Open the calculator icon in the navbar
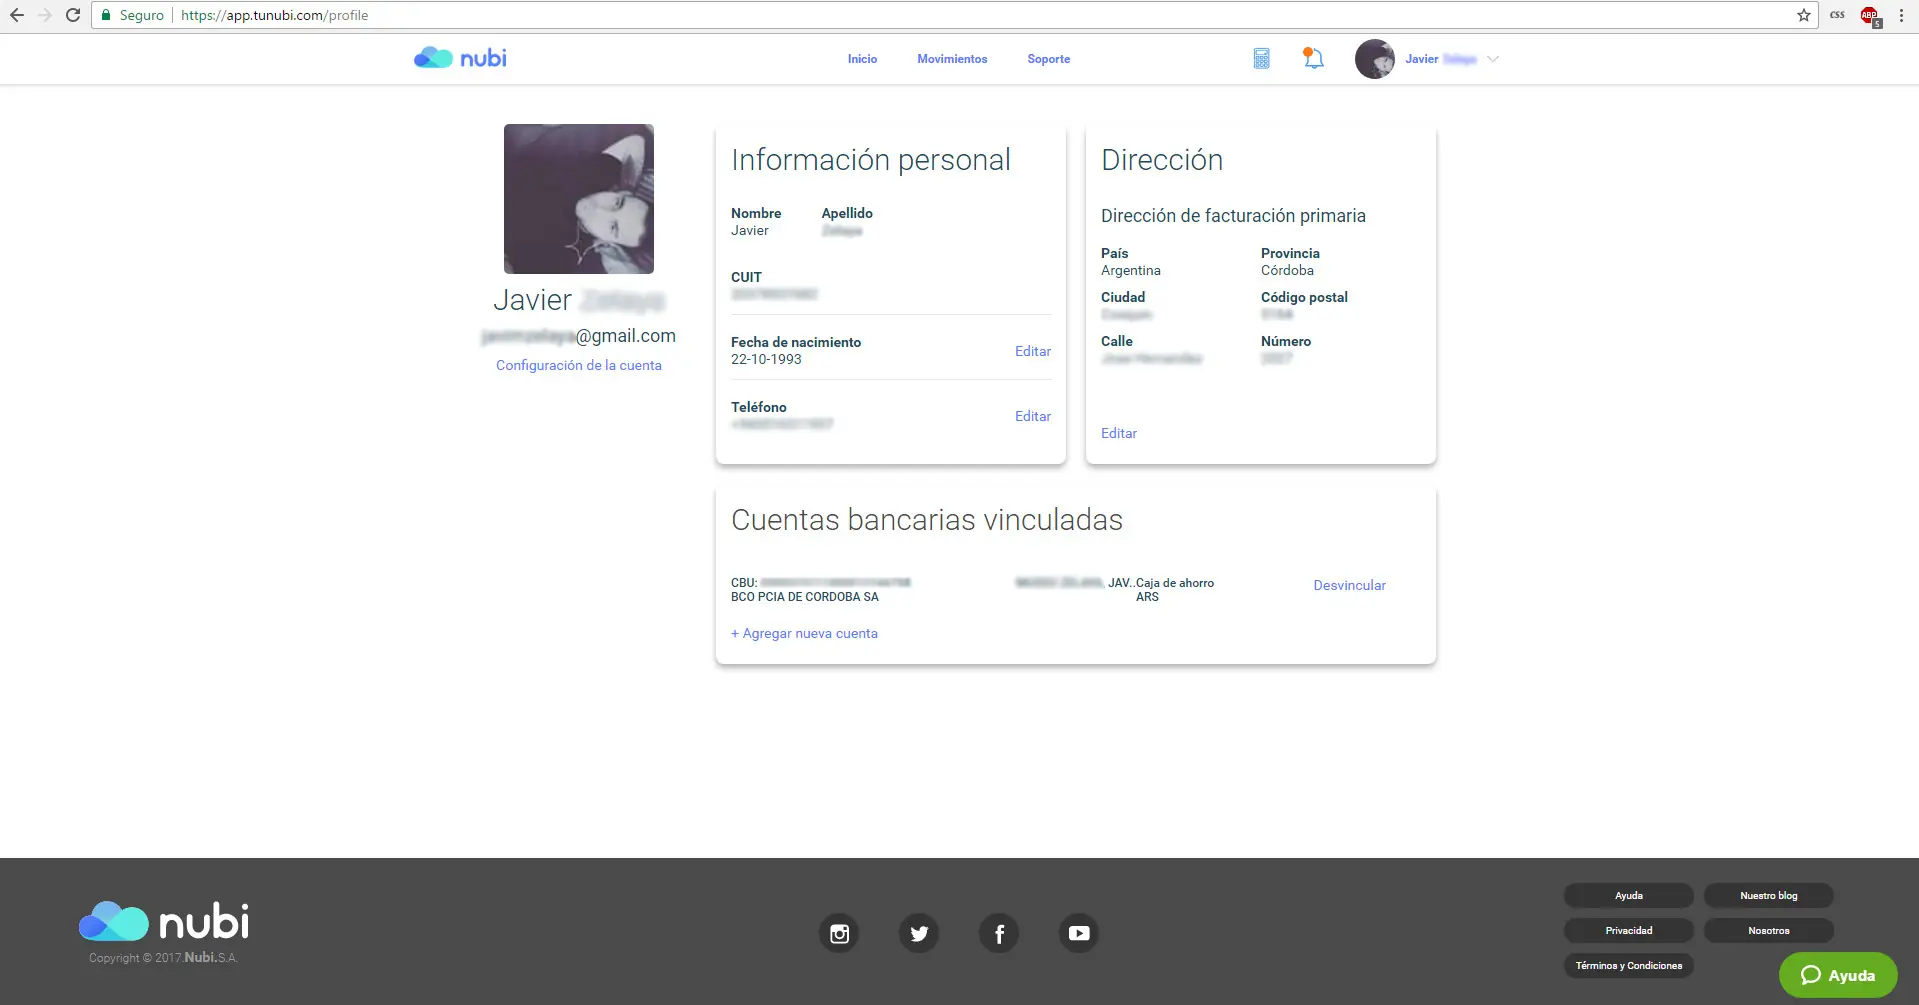1919x1005 pixels. [1260, 59]
